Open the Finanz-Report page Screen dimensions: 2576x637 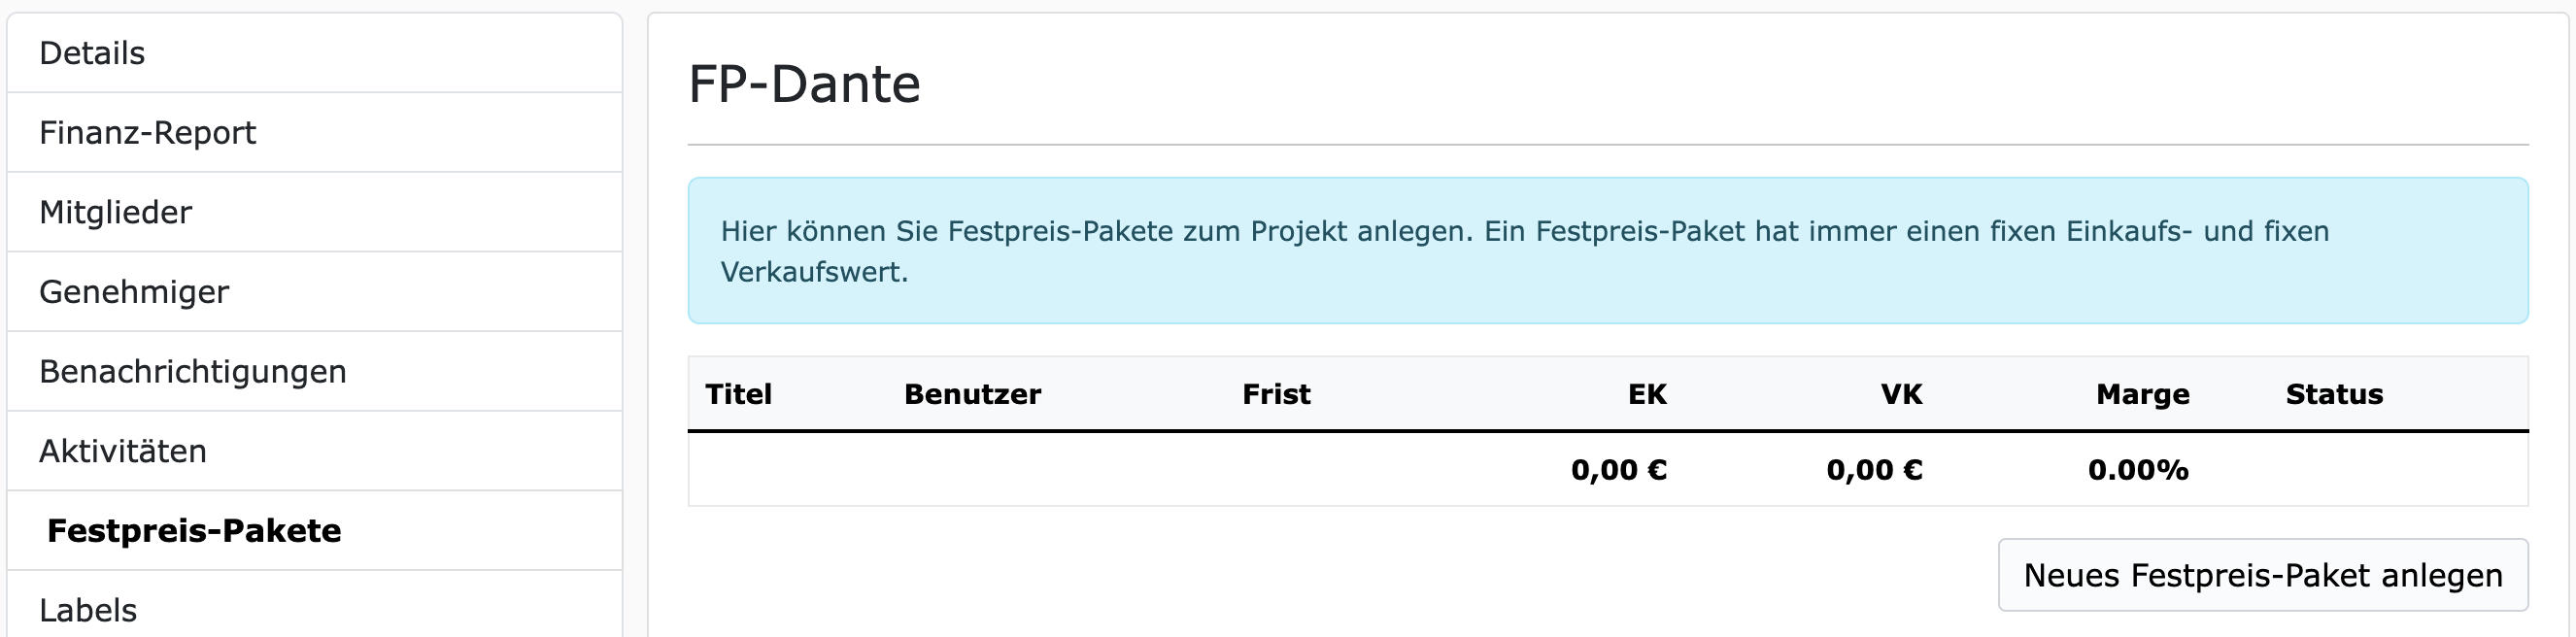coord(148,132)
